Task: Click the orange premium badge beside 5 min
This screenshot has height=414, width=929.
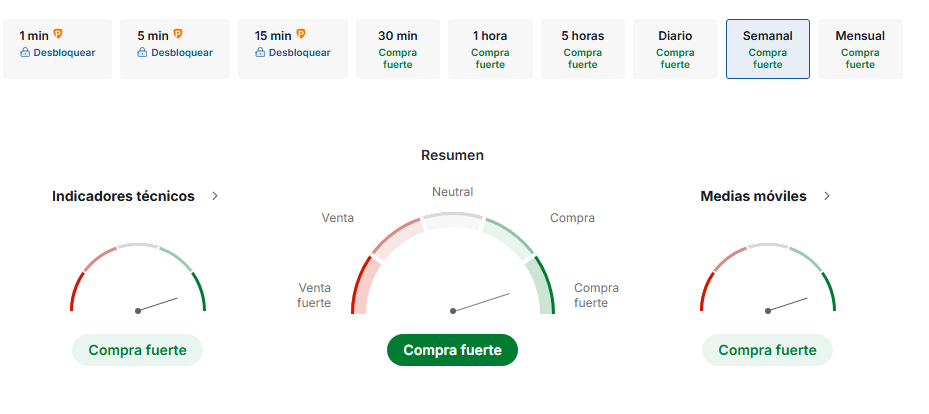Action: [178, 34]
